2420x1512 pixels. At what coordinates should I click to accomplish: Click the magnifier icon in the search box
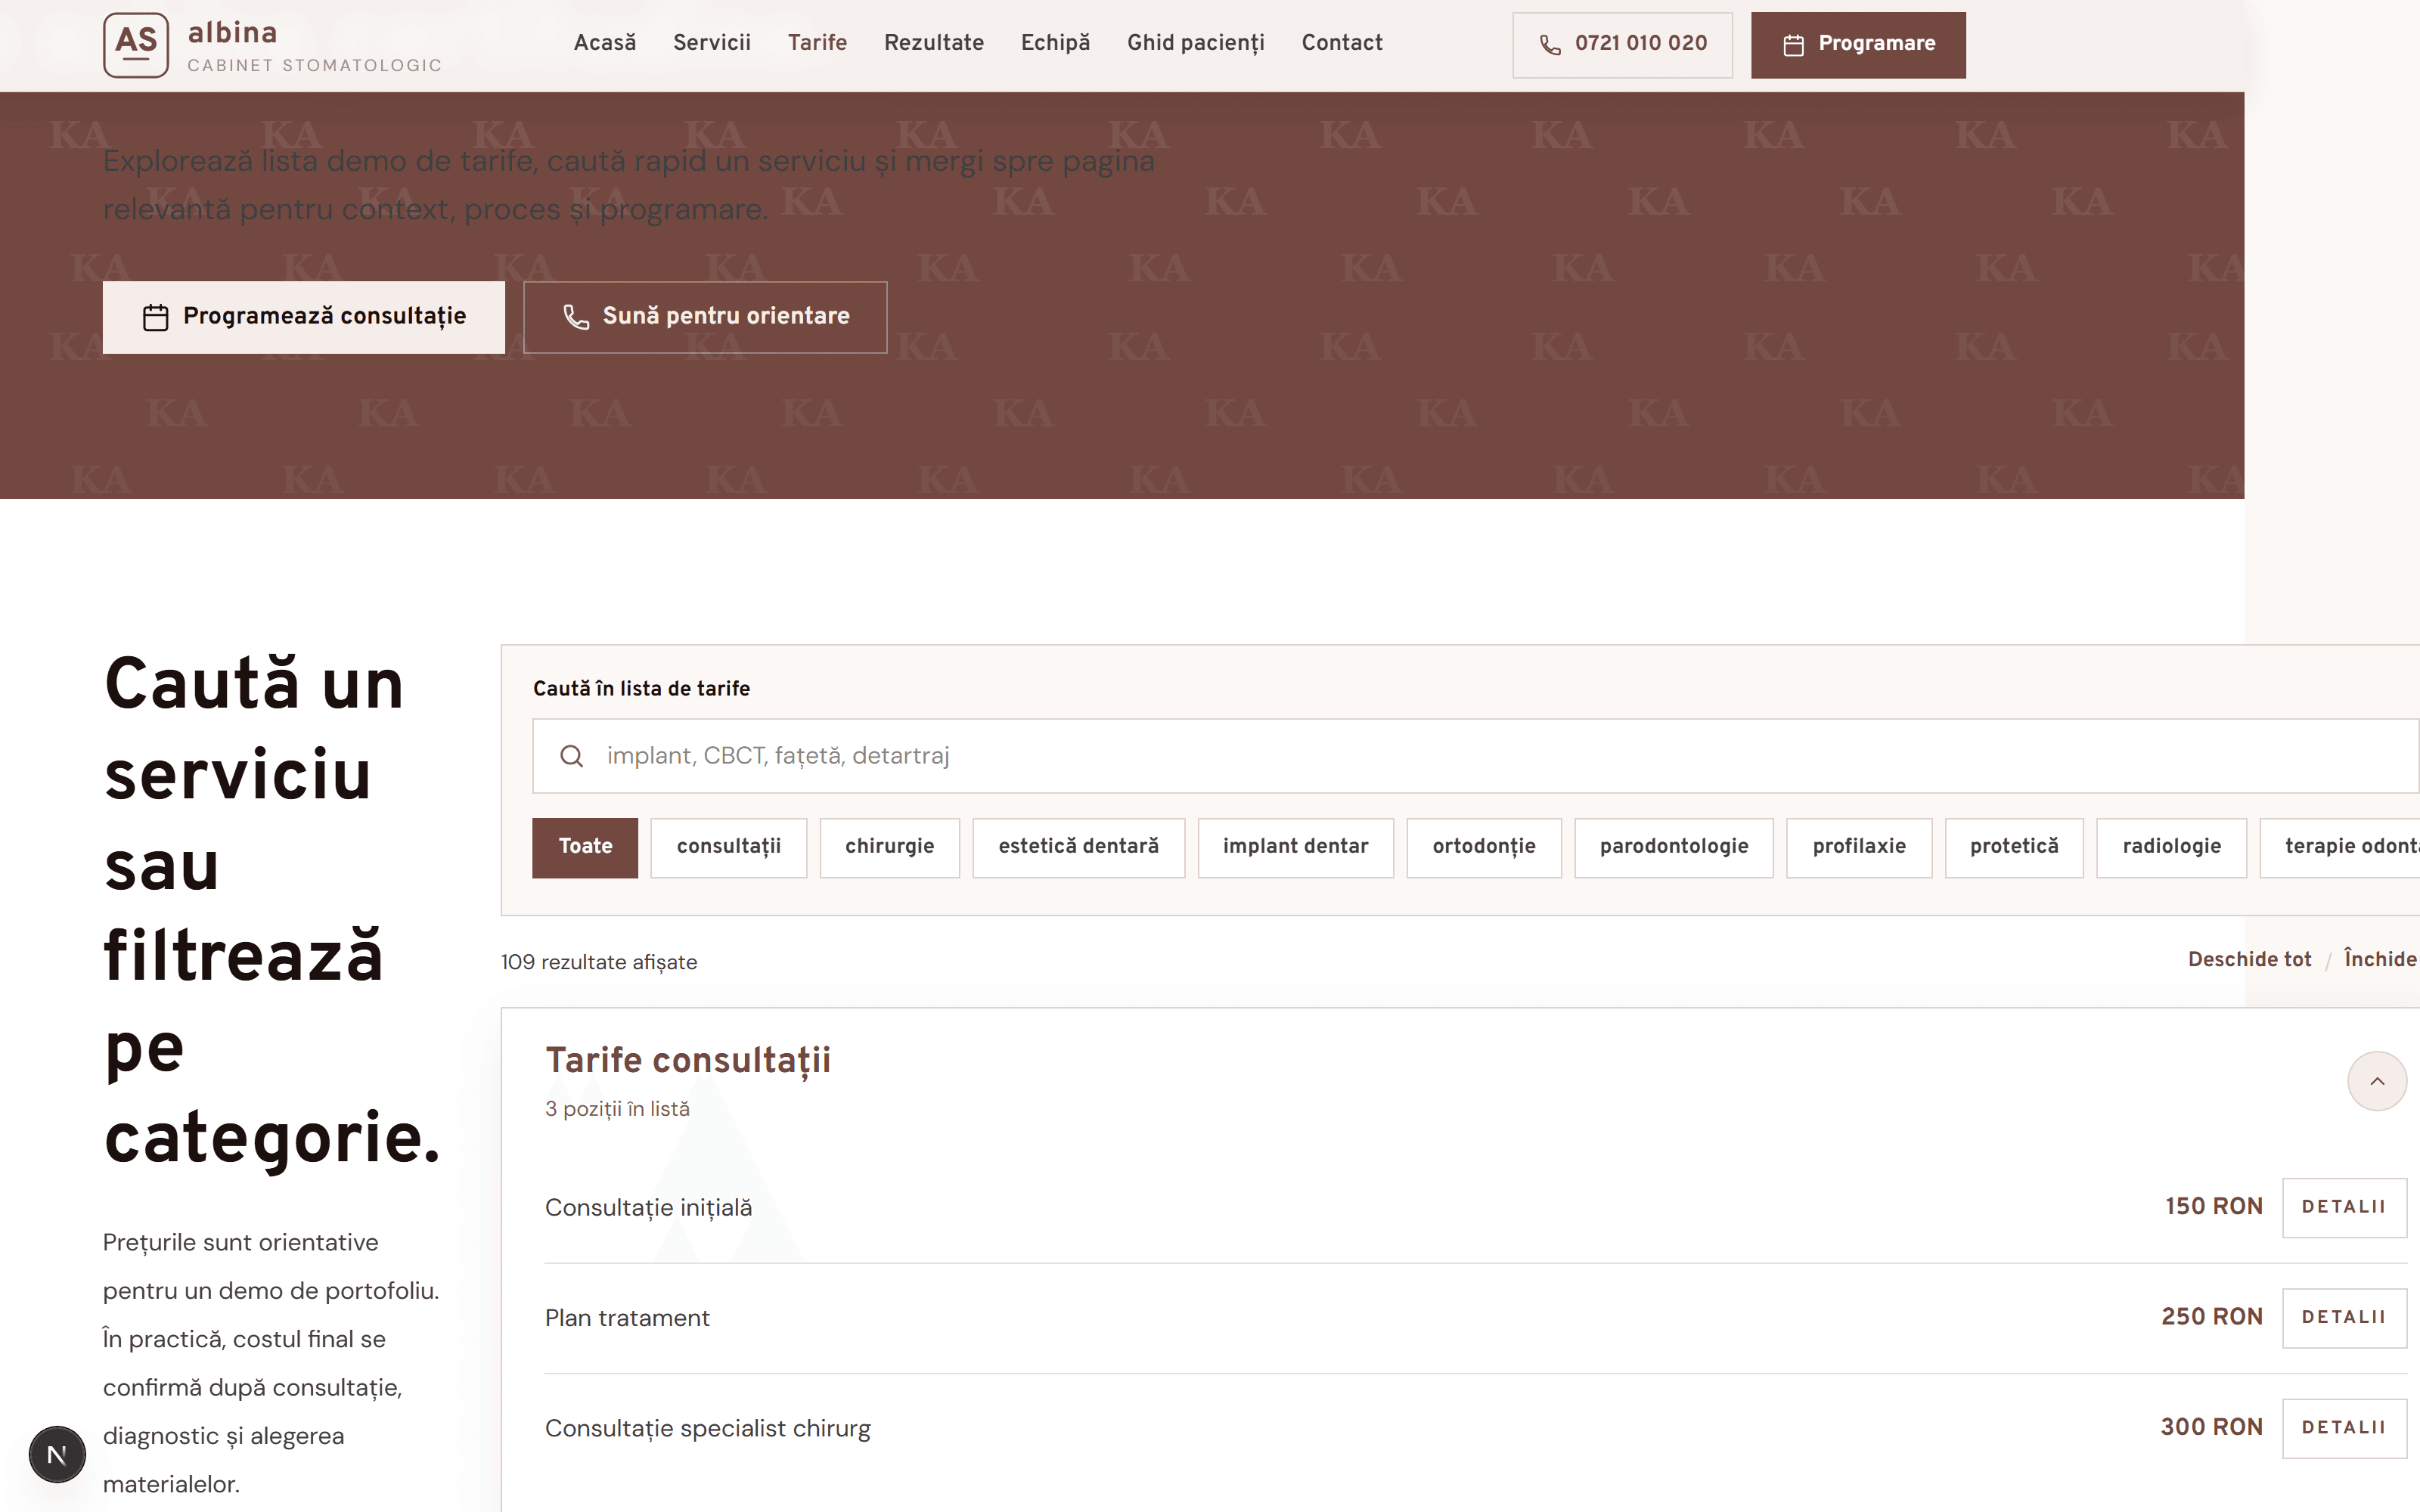(x=571, y=756)
